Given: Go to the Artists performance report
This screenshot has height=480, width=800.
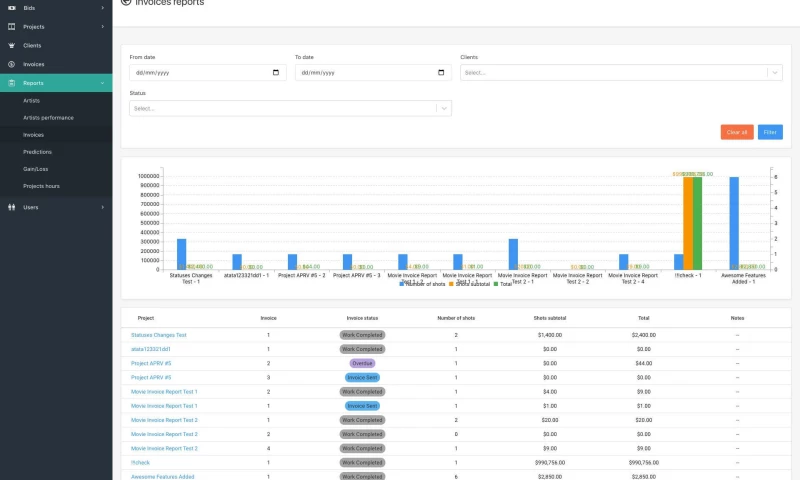Looking at the screenshot, I should click(x=48, y=118).
